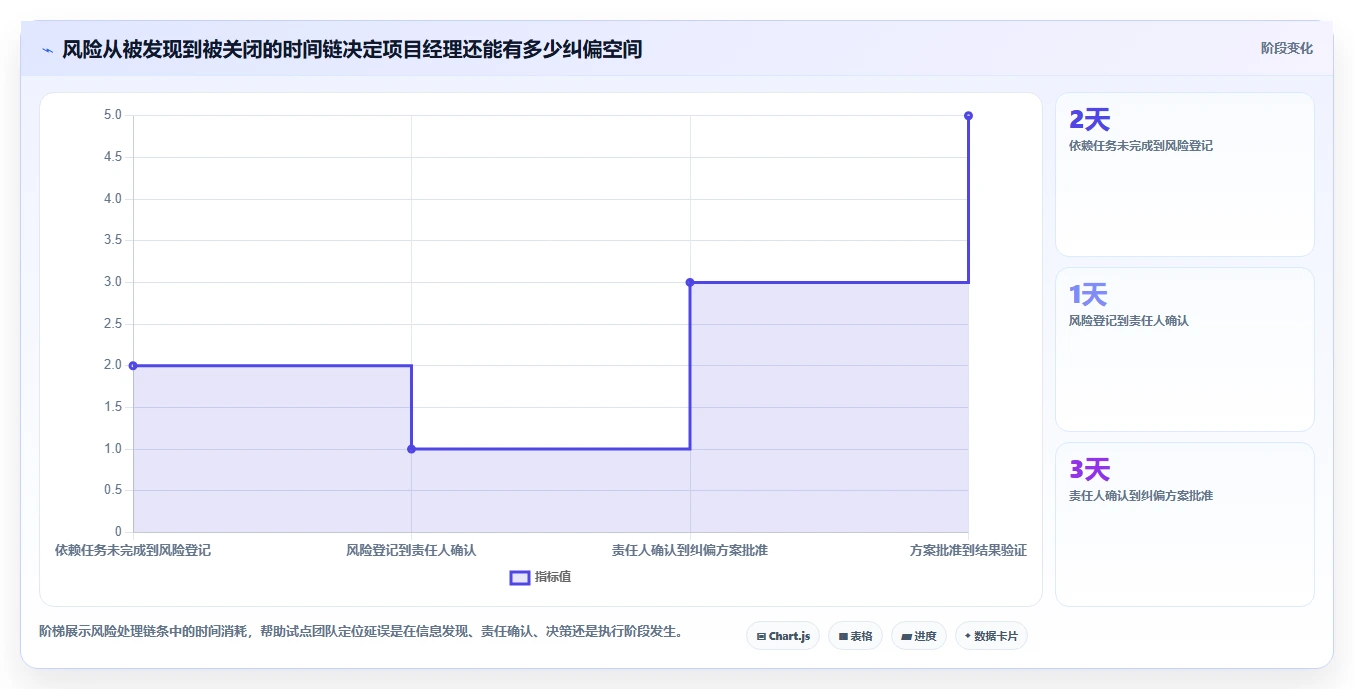Click the data point at value 2.0
1354x689 pixels.
[x=133, y=366]
